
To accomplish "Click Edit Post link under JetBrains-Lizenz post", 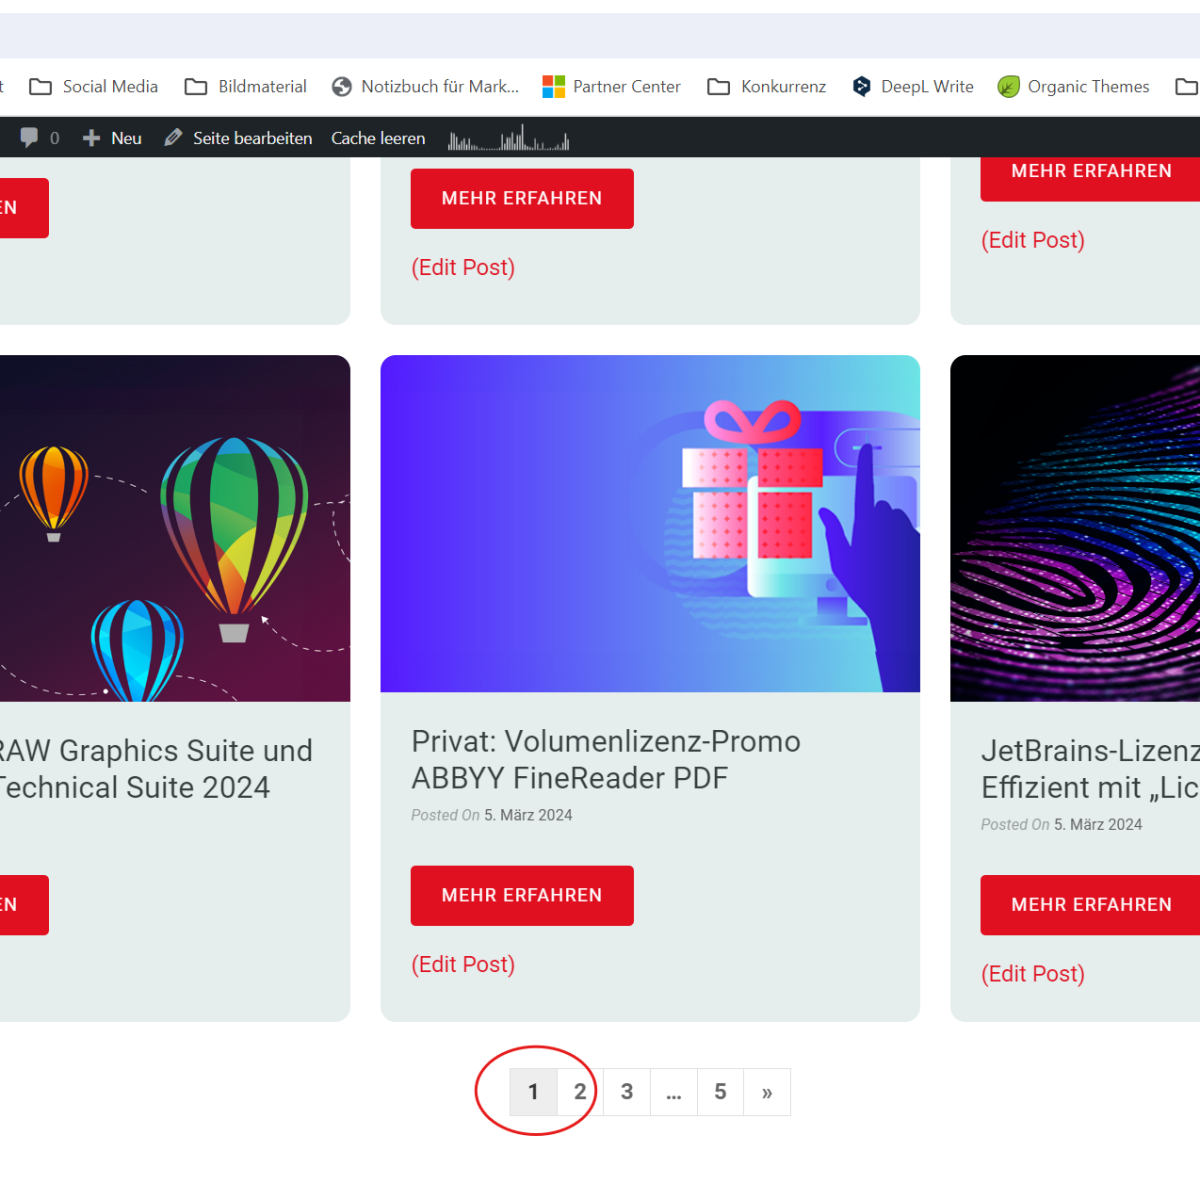I will pos(1033,974).
